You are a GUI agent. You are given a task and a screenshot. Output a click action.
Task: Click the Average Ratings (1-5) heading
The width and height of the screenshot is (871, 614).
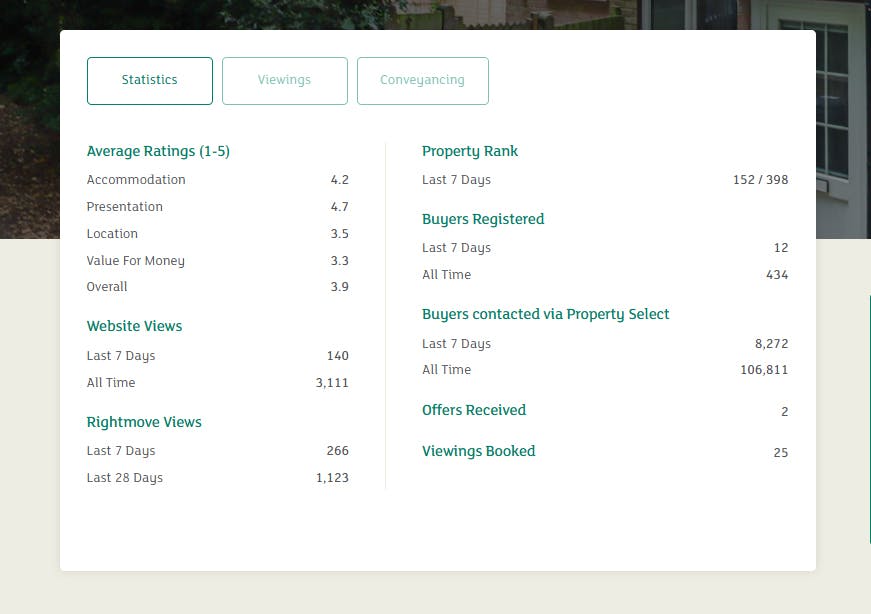pyautogui.click(x=158, y=152)
